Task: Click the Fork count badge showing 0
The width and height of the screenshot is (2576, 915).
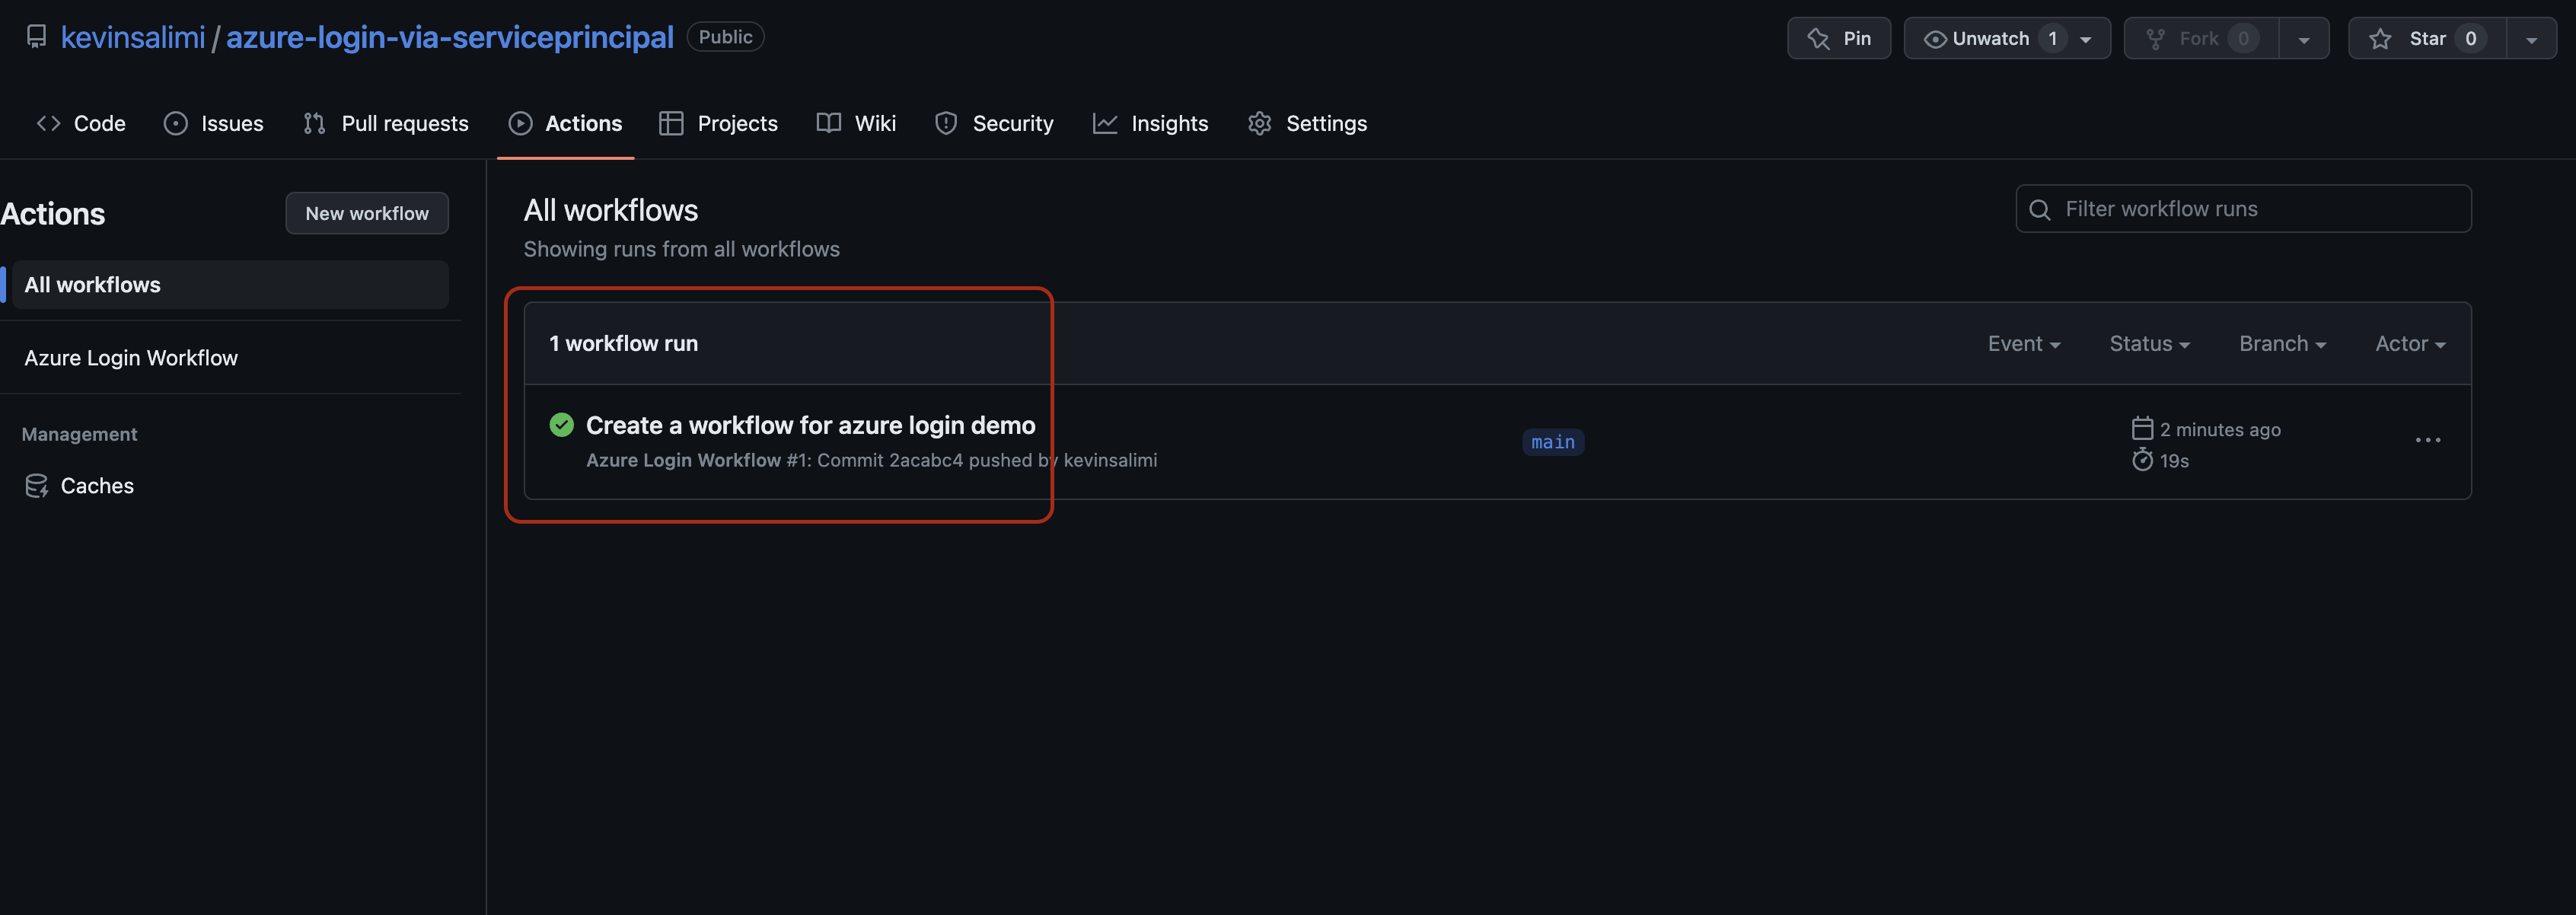Action: tap(2243, 39)
